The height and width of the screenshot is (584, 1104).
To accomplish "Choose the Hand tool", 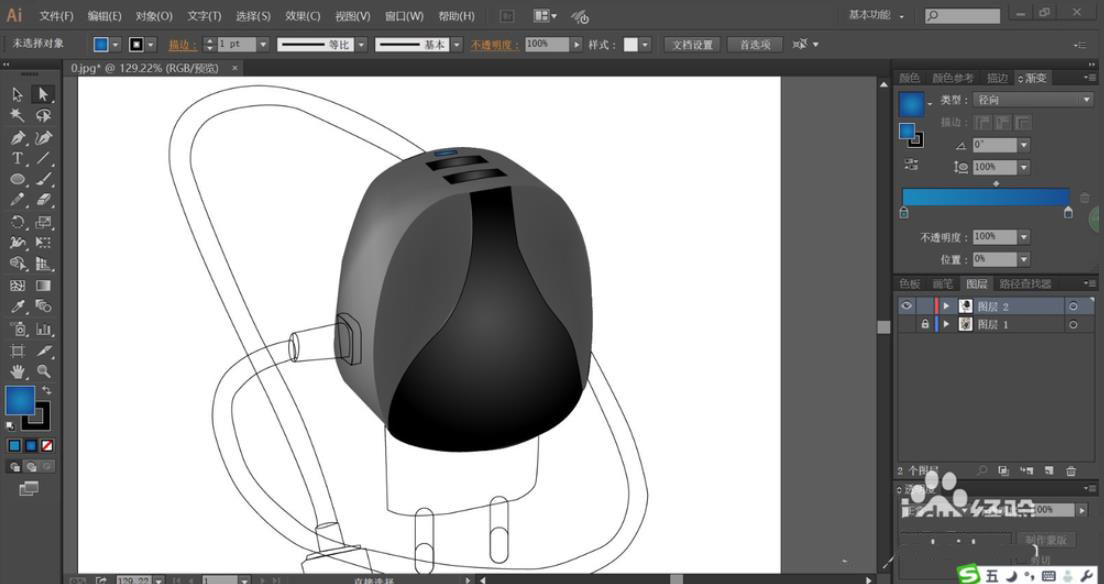I will tap(18, 371).
